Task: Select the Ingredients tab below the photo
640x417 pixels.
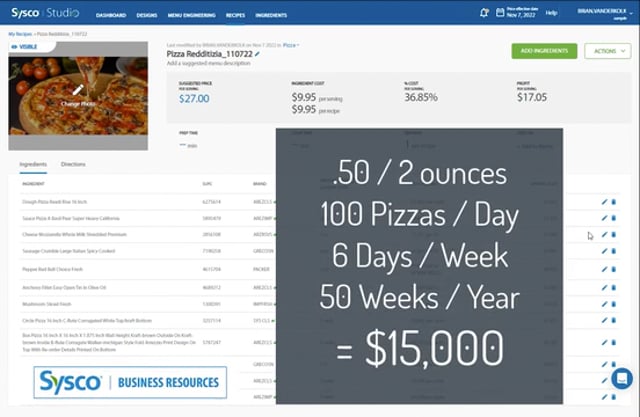Action: click(x=33, y=164)
